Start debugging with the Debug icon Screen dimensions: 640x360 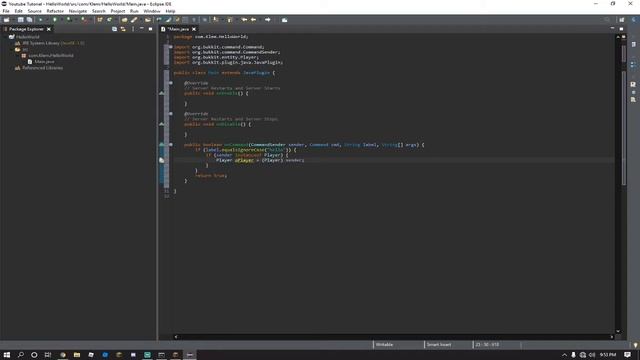41,20
